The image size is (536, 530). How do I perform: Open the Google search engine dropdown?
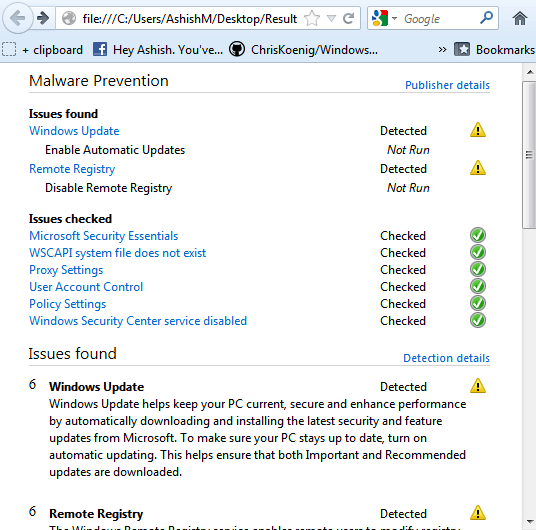(x=394, y=18)
